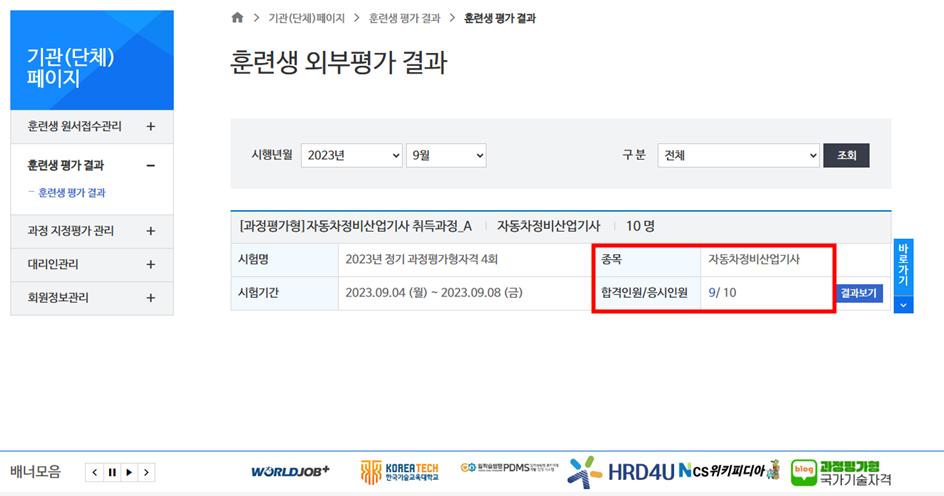Expand 훈련생 원서접수관리 plus icon
This screenshot has height=496, width=944.
151,126
